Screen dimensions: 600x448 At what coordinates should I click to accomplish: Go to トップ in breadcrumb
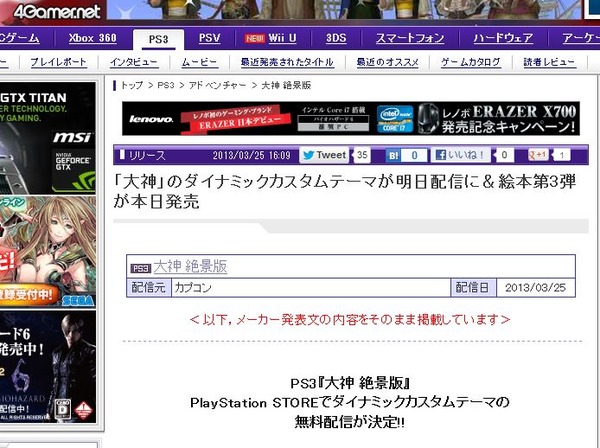(x=132, y=85)
